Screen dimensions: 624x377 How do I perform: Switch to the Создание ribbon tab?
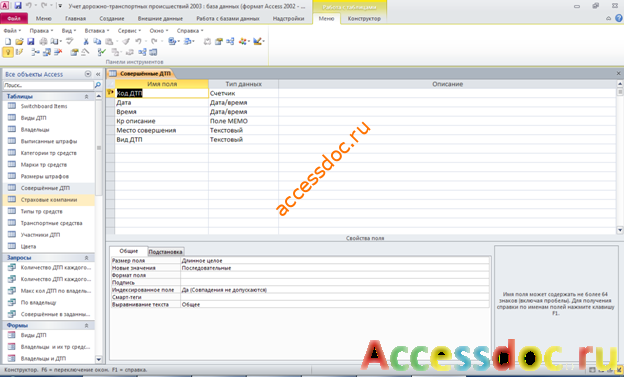point(112,18)
